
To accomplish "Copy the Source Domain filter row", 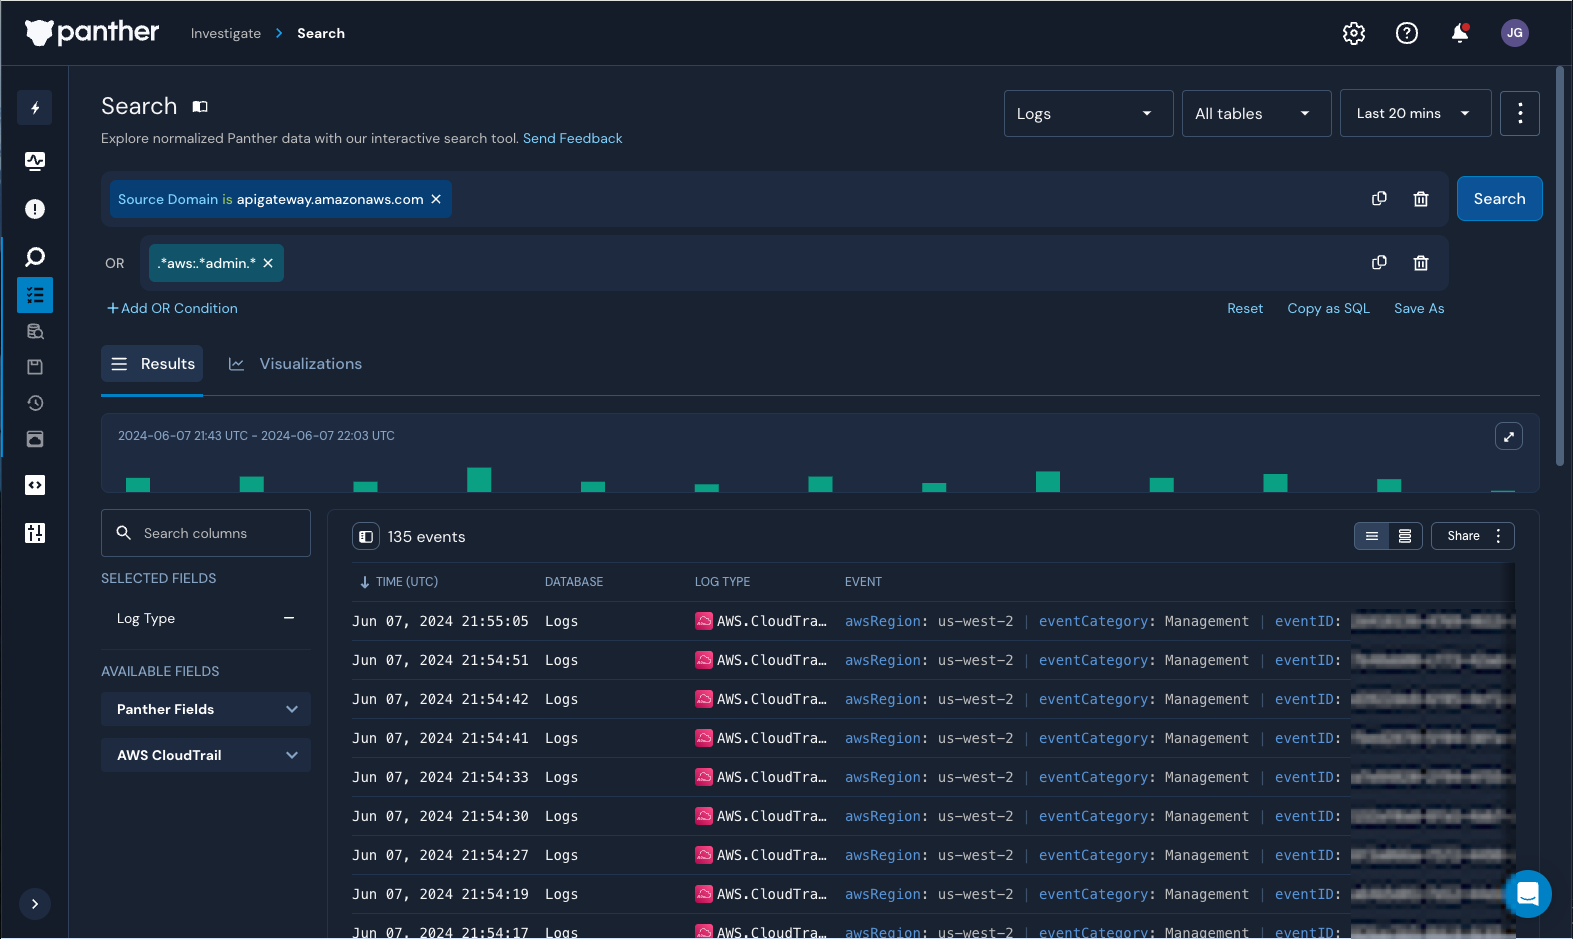I will [x=1379, y=199].
